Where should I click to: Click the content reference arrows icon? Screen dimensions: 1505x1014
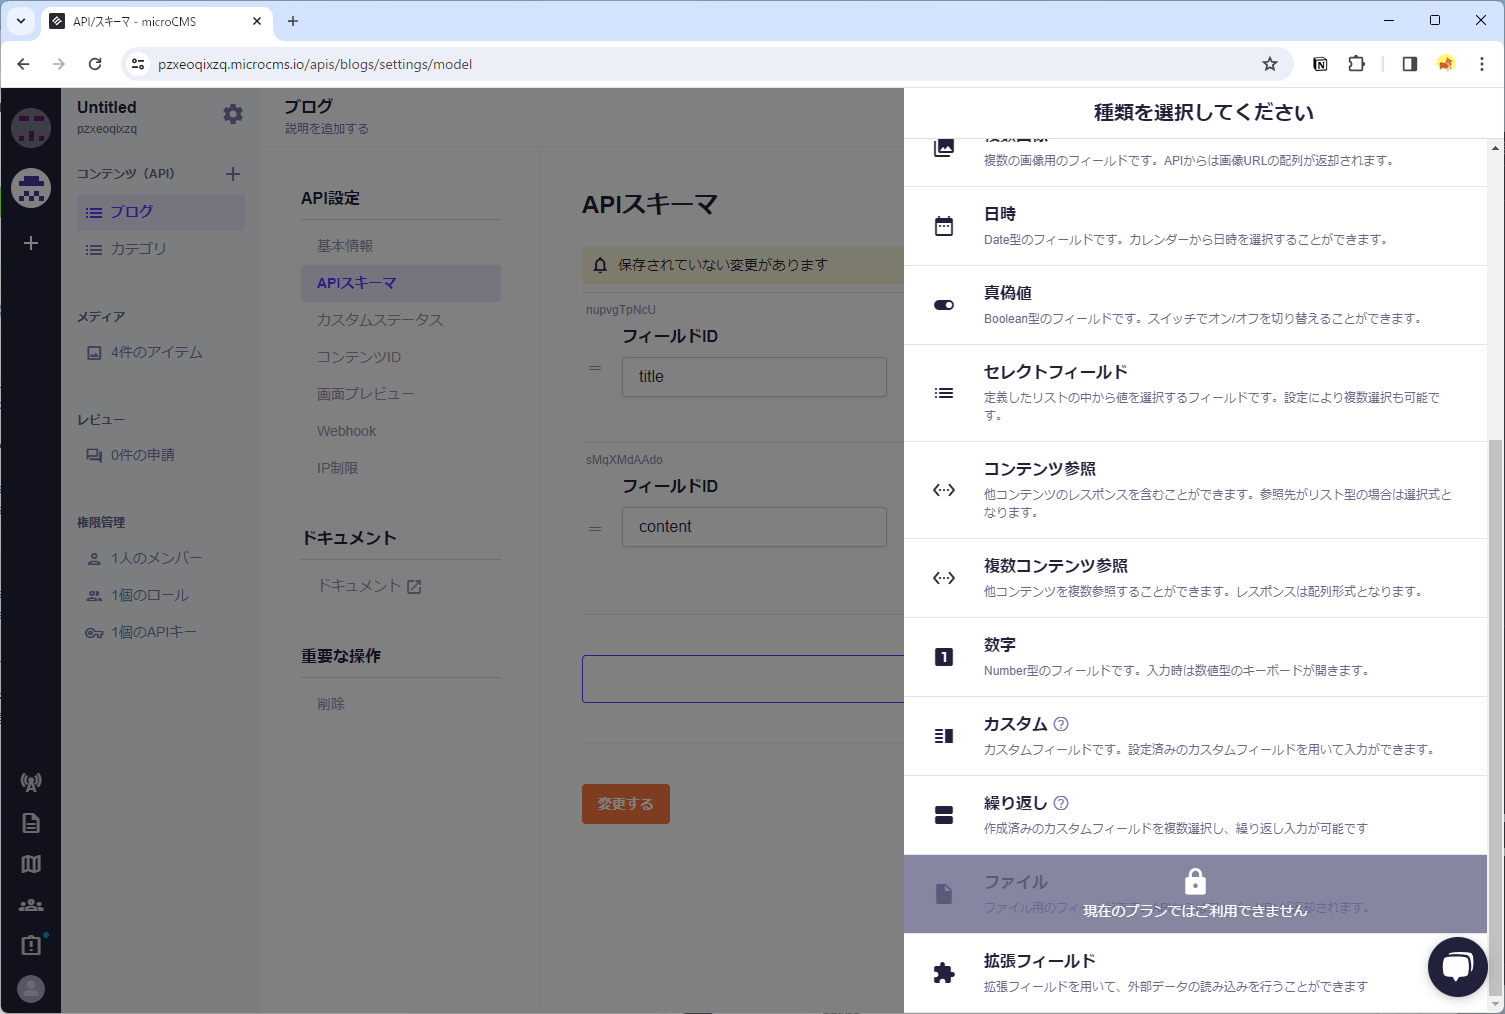tap(944, 490)
